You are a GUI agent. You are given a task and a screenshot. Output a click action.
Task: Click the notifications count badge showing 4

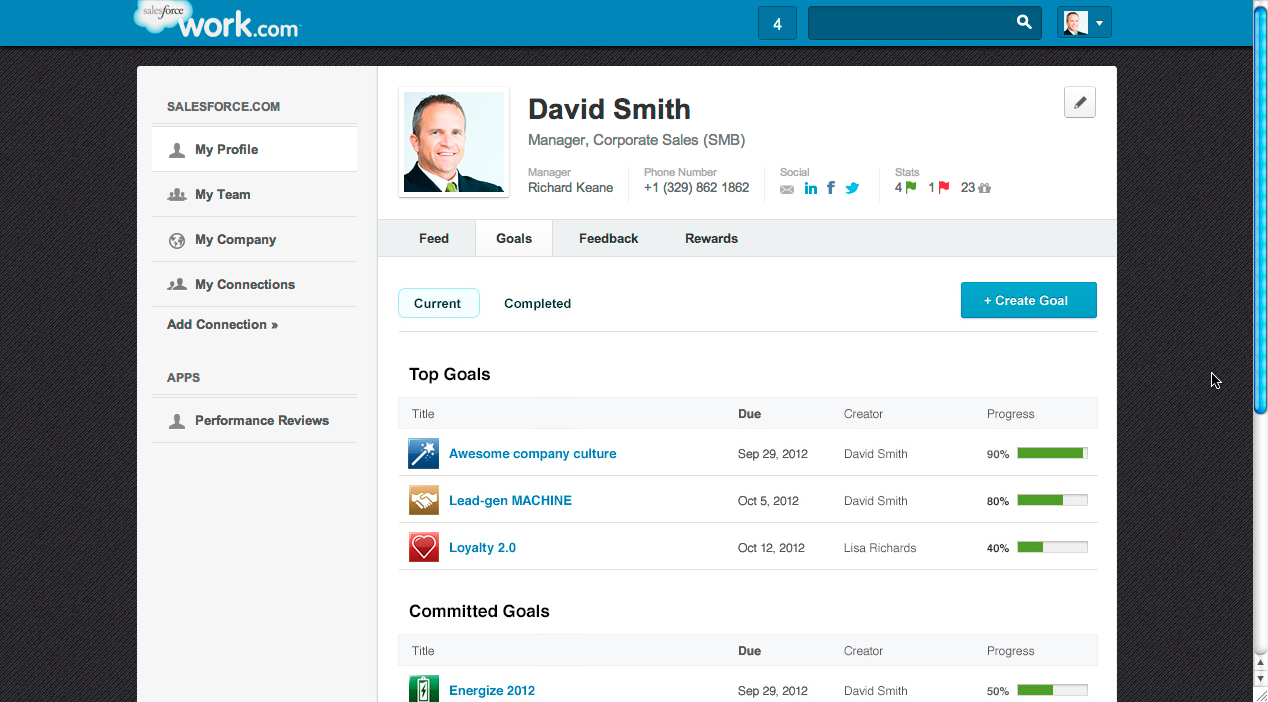pos(777,23)
